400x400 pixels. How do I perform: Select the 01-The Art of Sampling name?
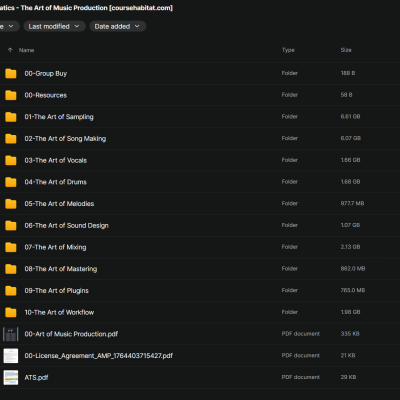(59, 117)
